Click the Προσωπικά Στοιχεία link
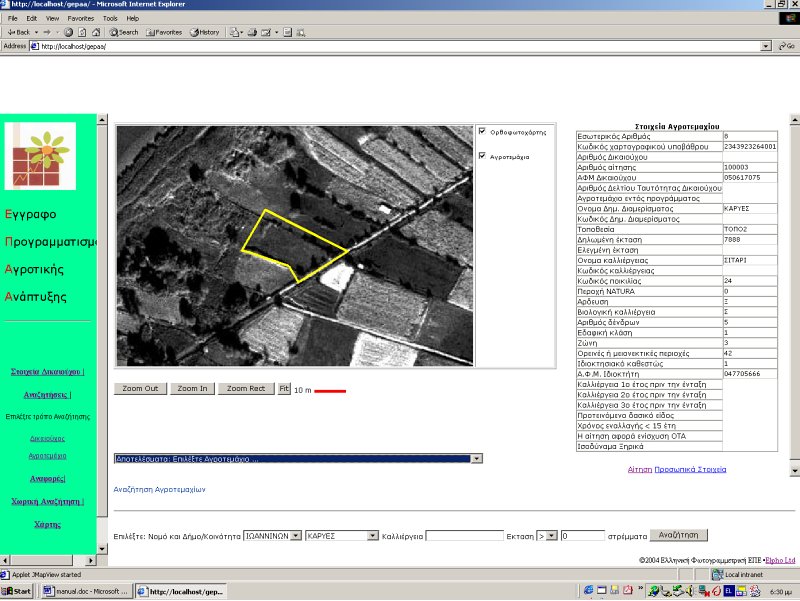Image resolution: width=800 pixels, height=601 pixels. pyautogui.click(x=690, y=469)
